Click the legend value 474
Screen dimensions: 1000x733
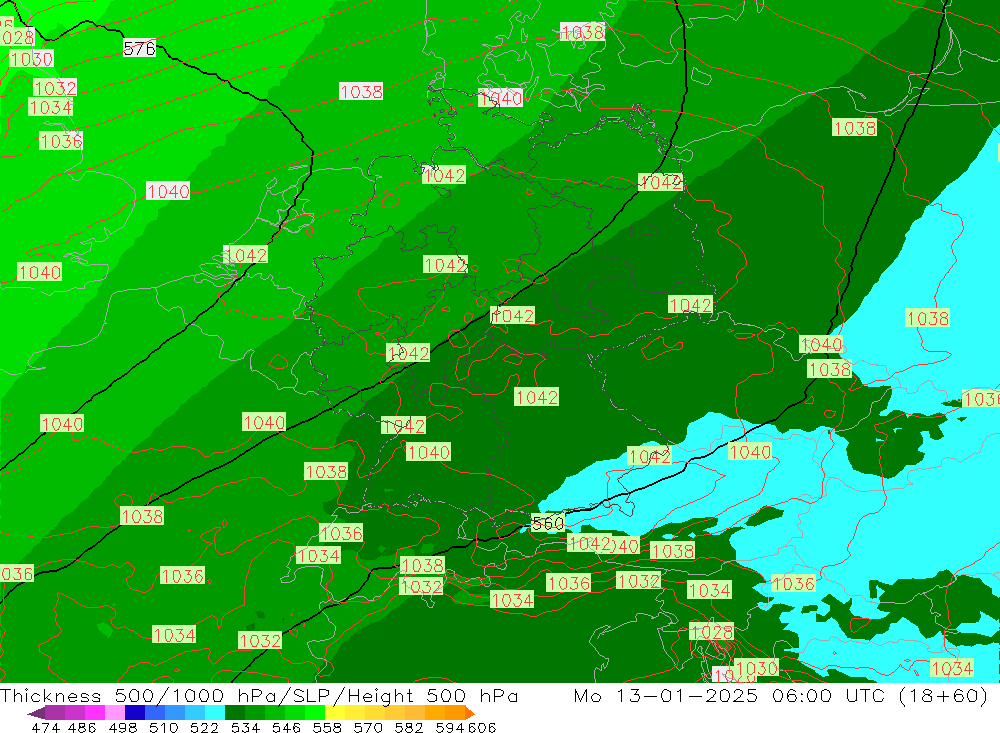(46, 727)
